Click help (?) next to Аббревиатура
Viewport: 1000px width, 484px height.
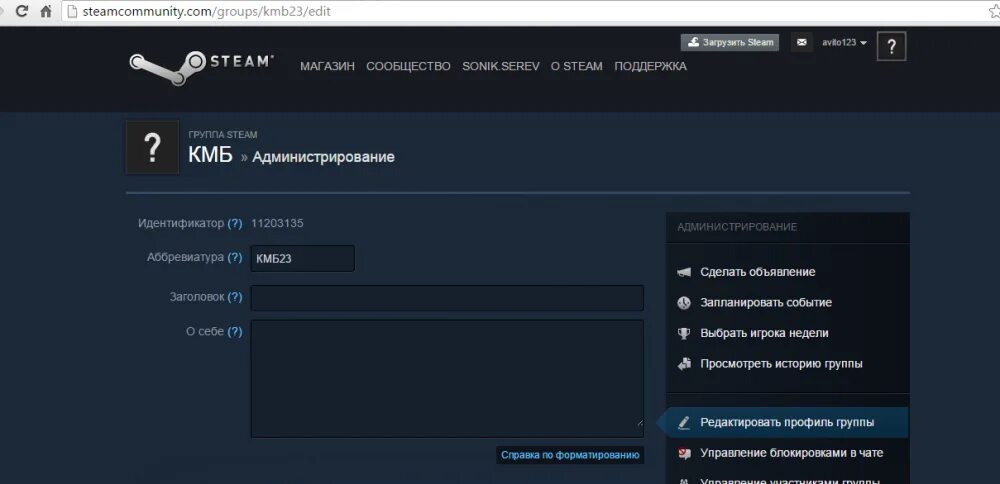tap(235, 258)
